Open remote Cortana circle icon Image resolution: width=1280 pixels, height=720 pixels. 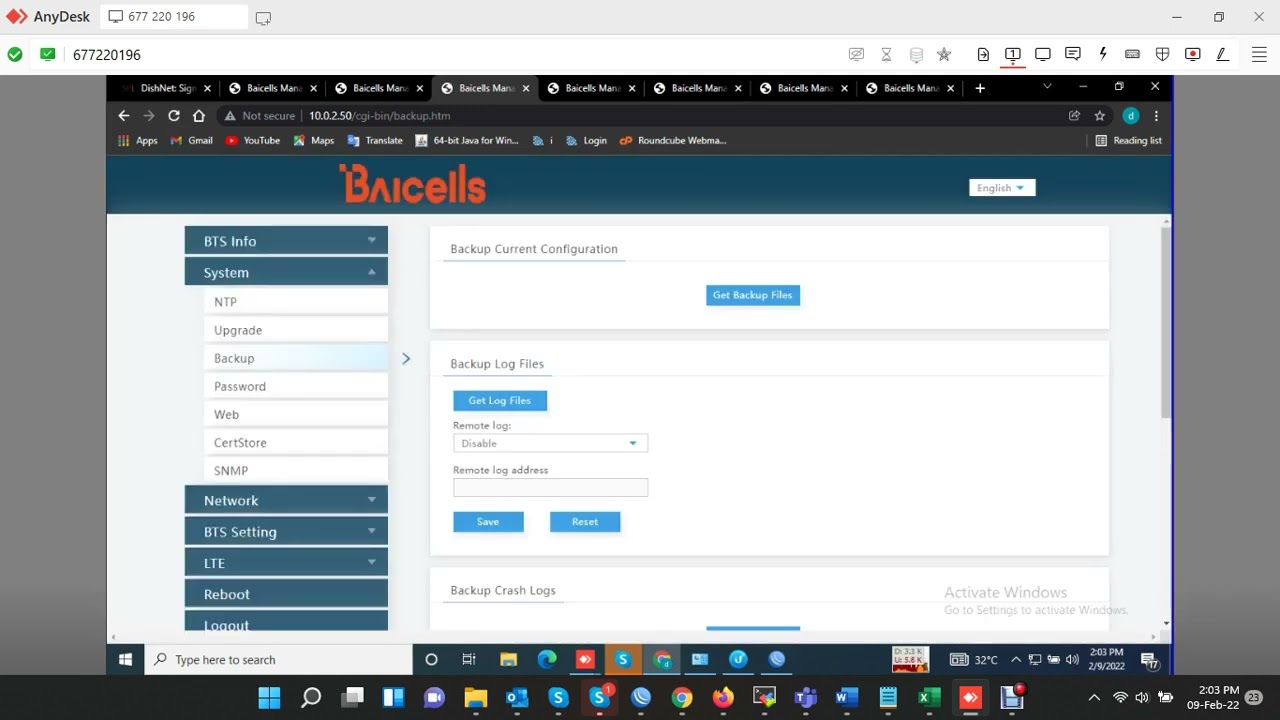(x=431, y=659)
